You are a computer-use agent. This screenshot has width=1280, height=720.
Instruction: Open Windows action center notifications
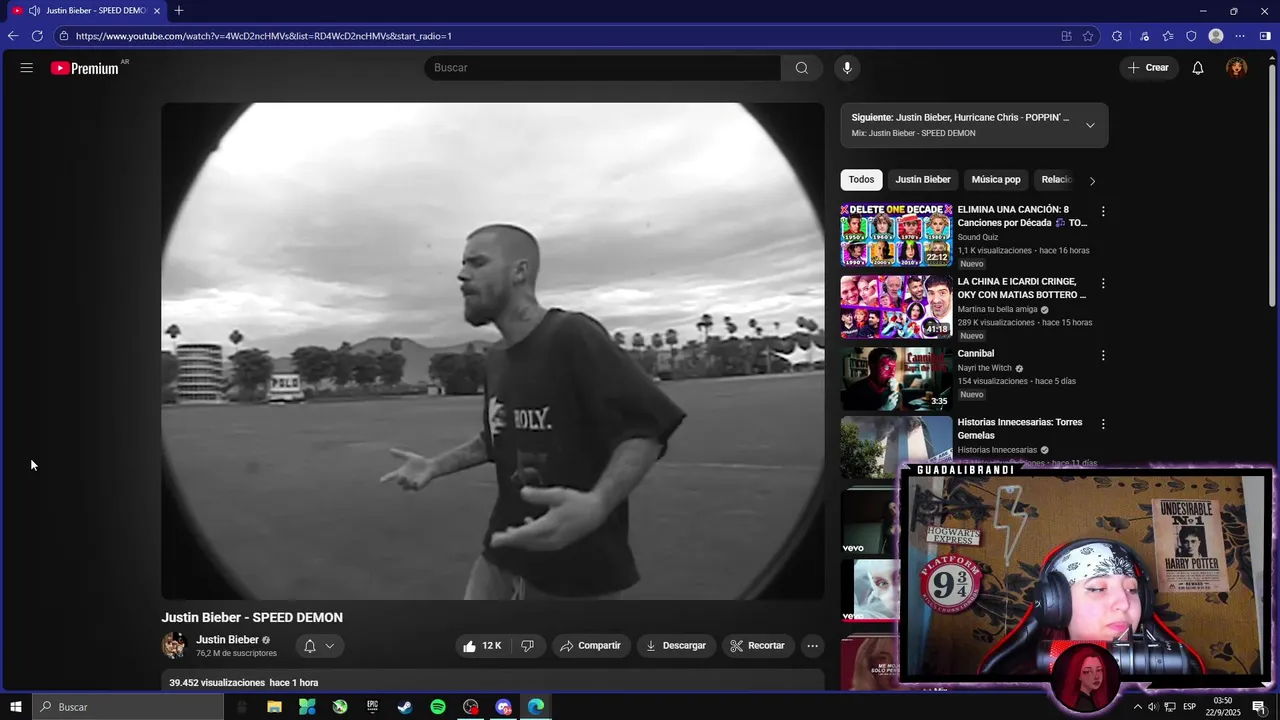pyautogui.click(x=1260, y=707)
